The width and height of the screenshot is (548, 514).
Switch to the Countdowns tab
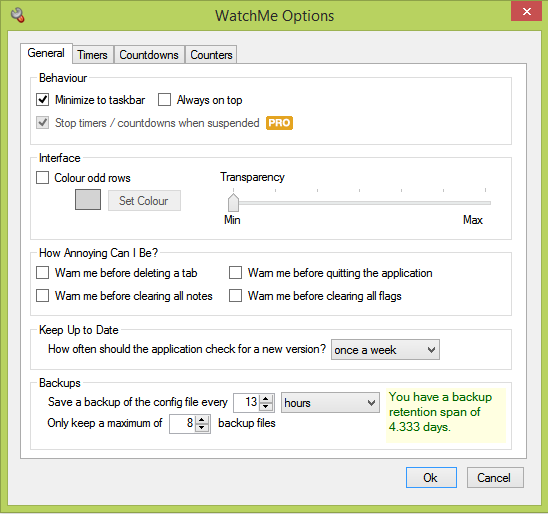click(149, 55)
